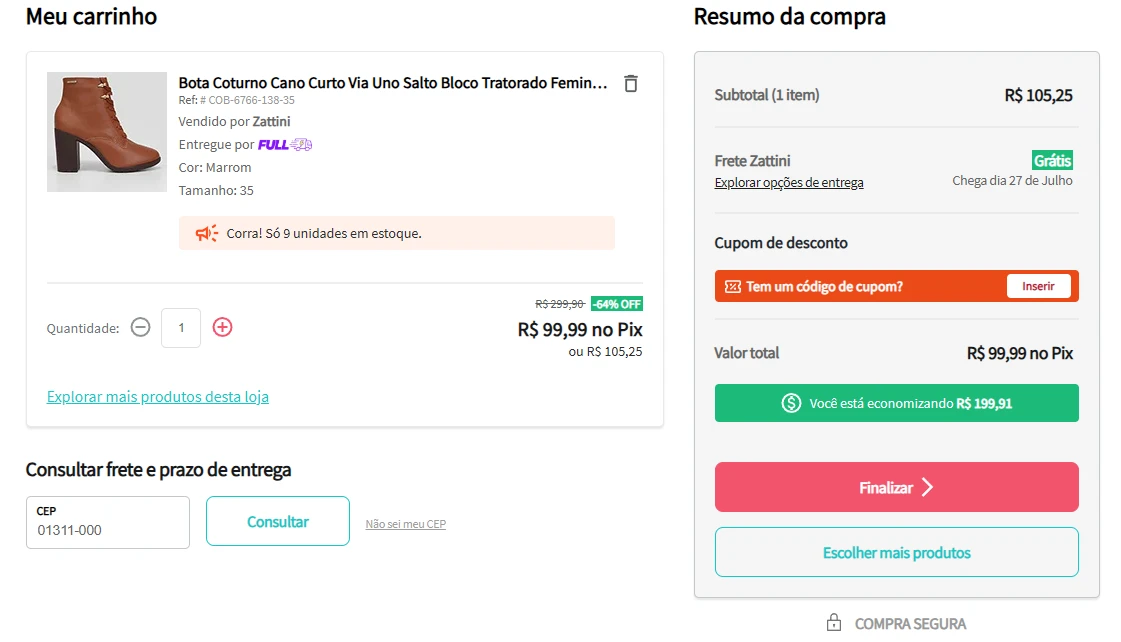Click the FULL delivery truck logo

point(285,144)
